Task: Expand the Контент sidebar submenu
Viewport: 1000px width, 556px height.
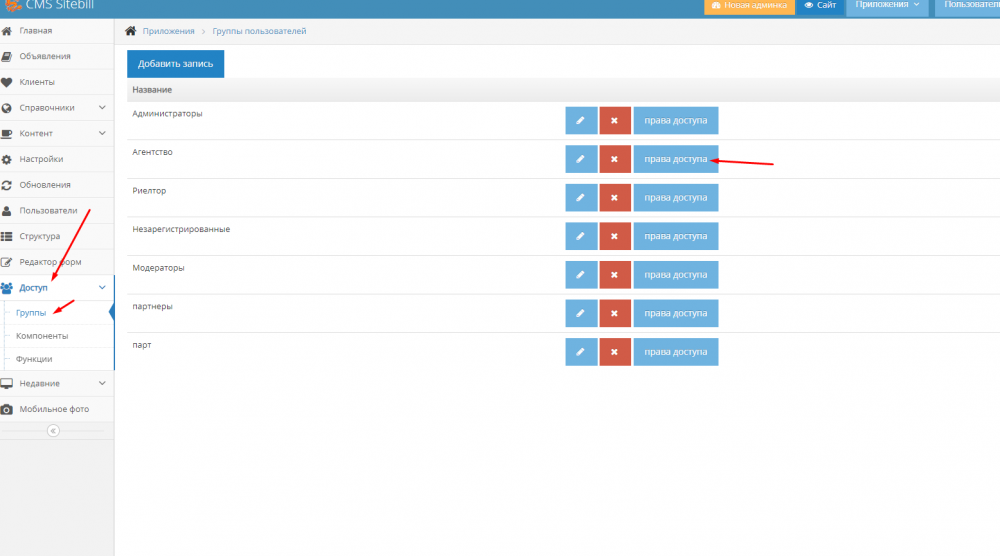Action: [x=102, y=133]
